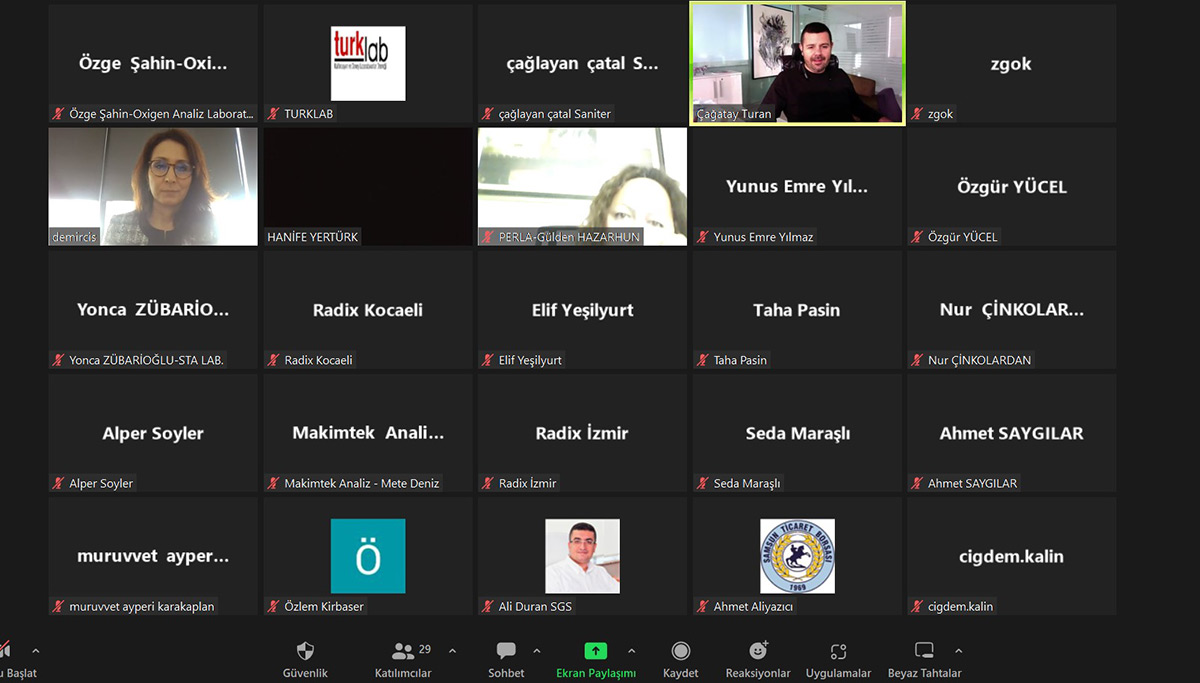Click the green Ekran Paylaşımı share icon
This screenshot has width=1200, height=683.
point(596,652)
